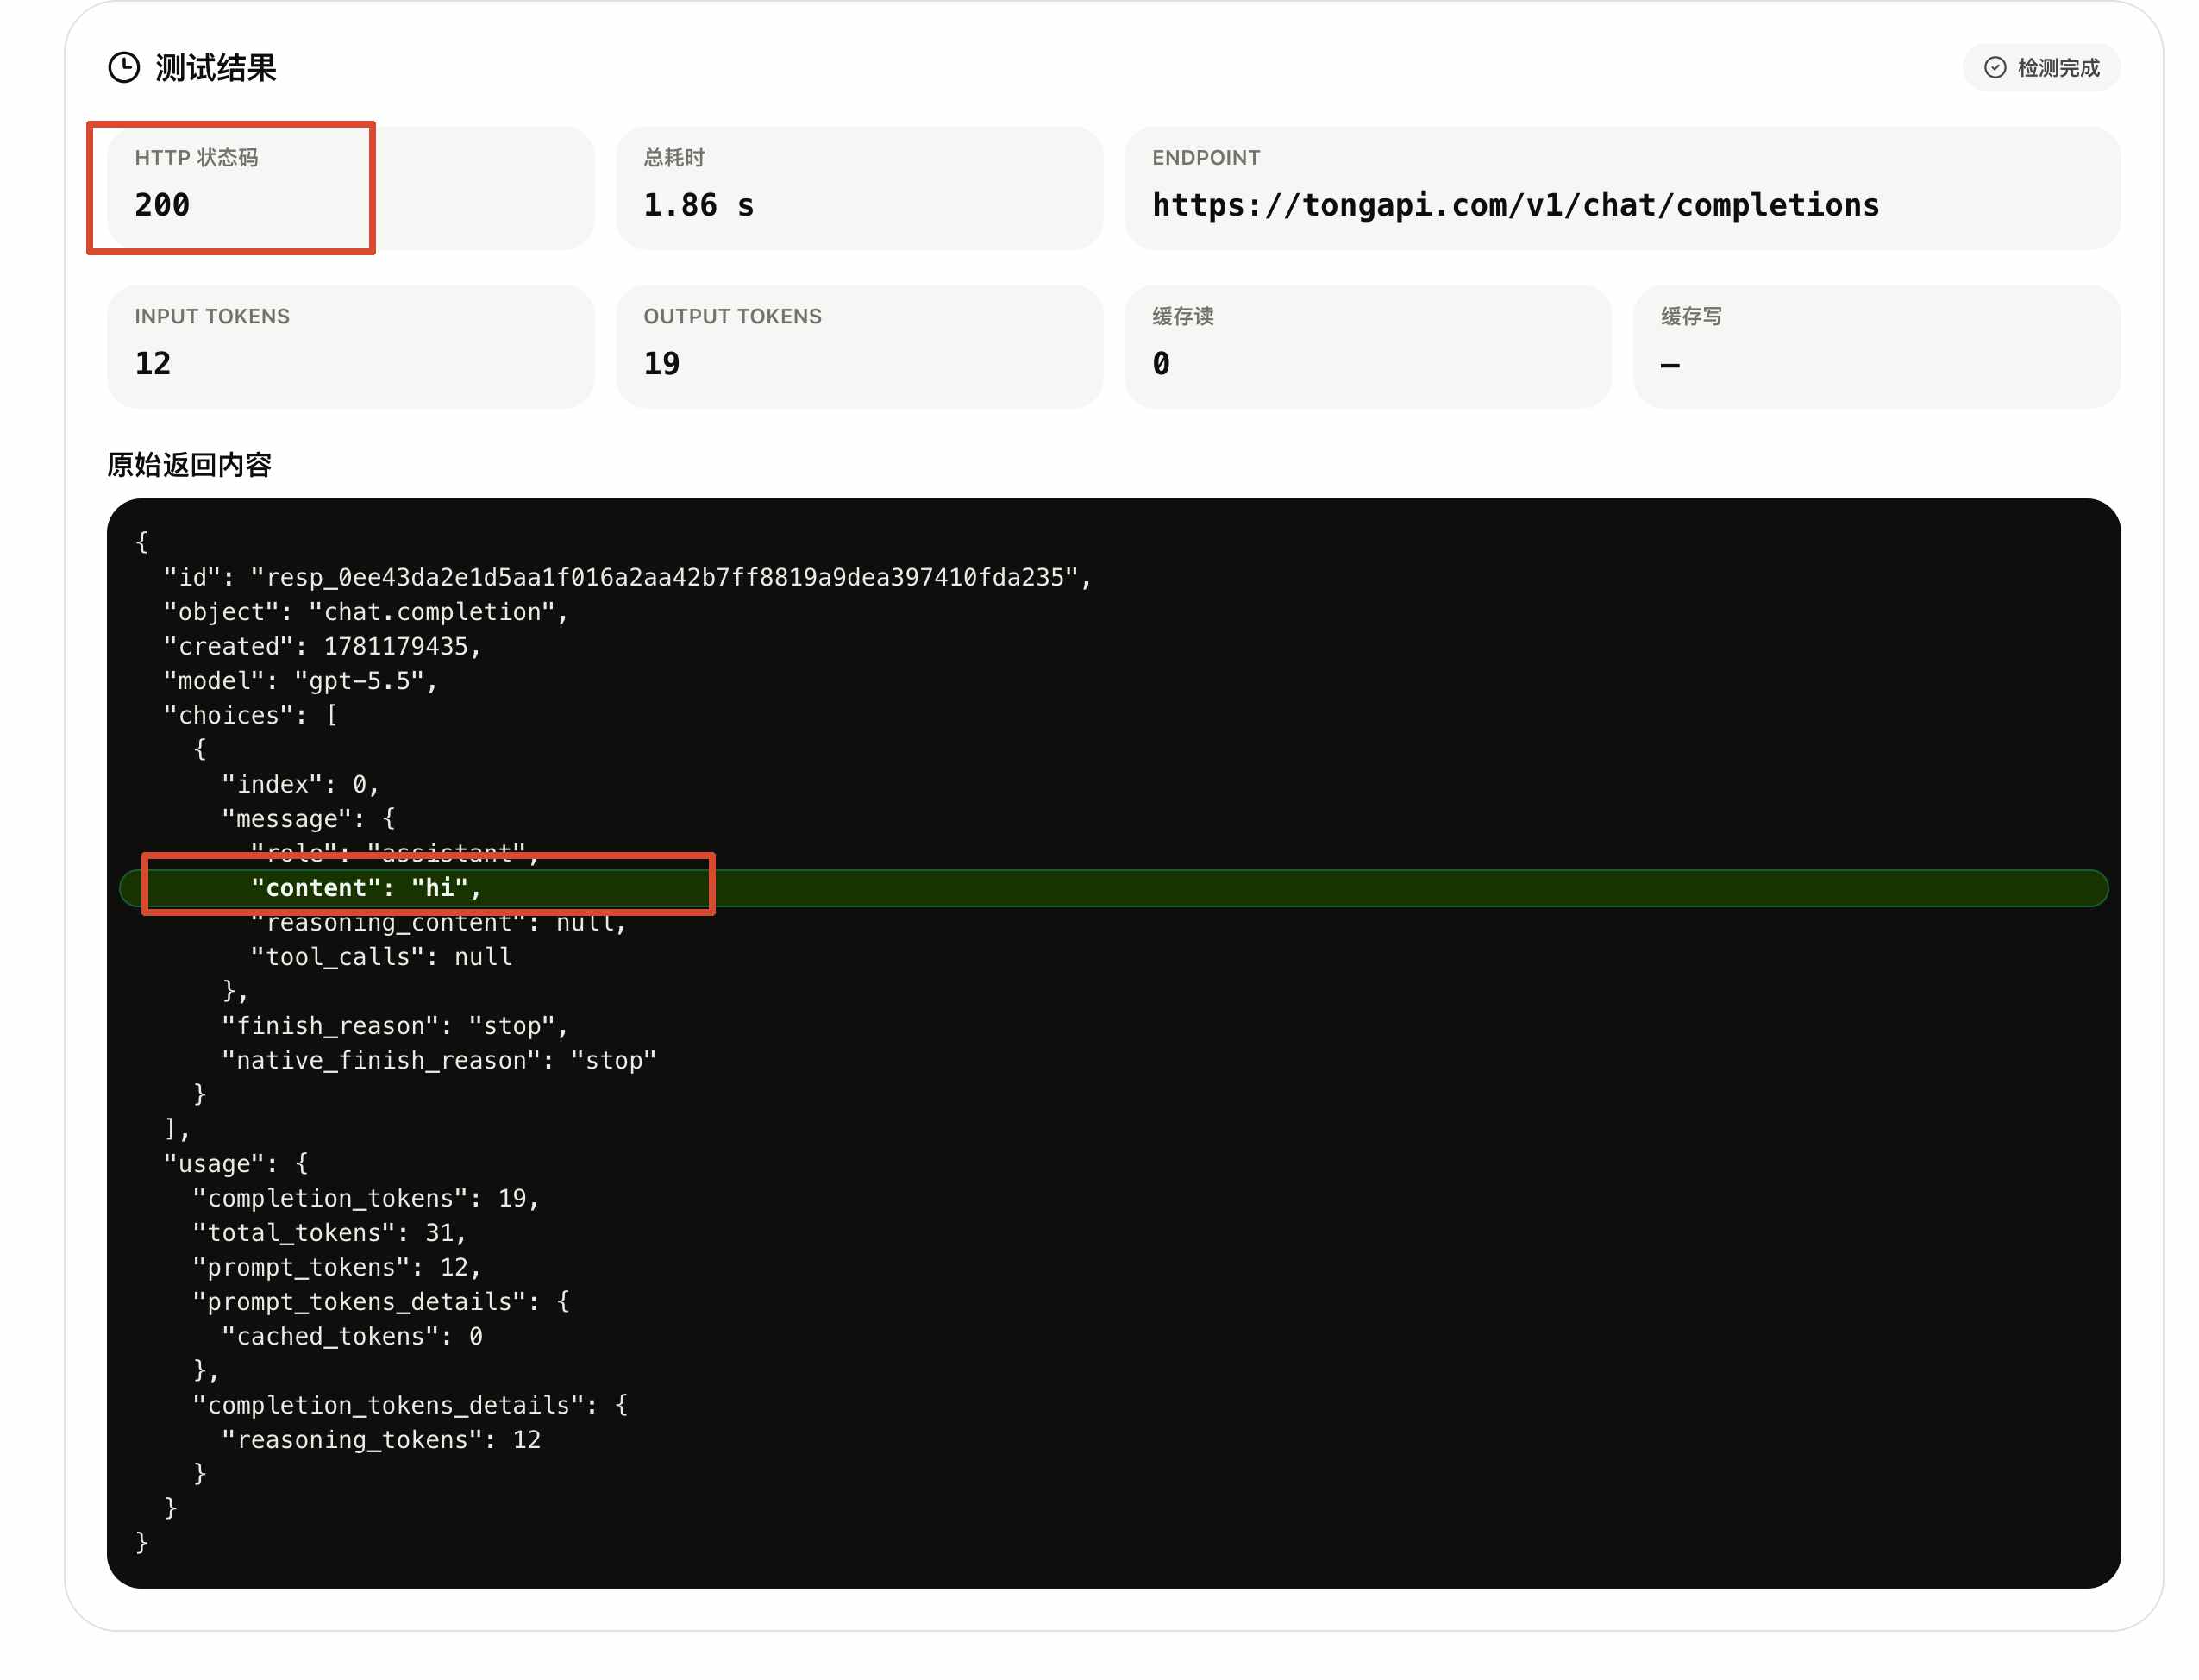Click the 测试结果 heading
2199x1680 pixels.
tap(215, 68)
